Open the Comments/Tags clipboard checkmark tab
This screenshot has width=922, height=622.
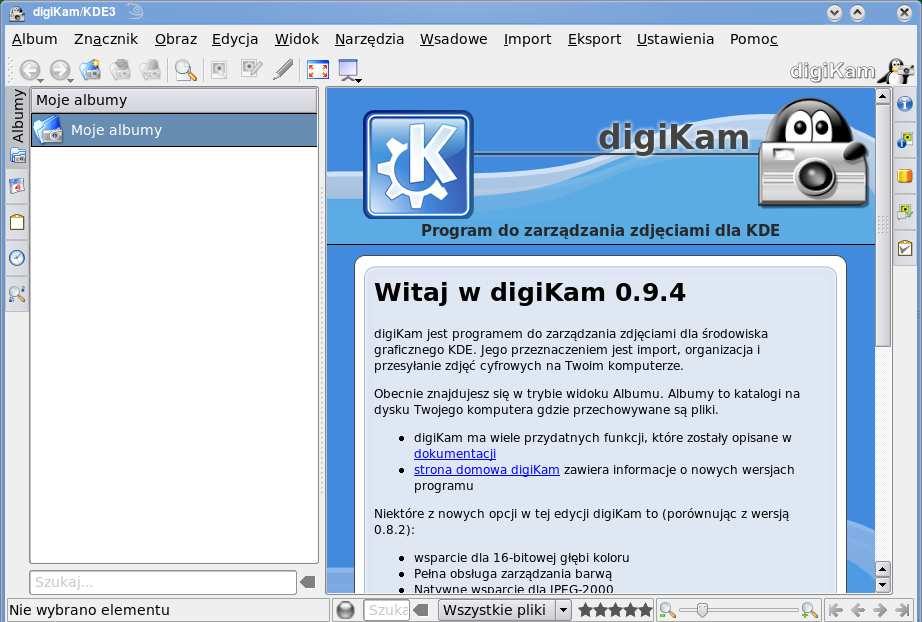pos(905,248)
